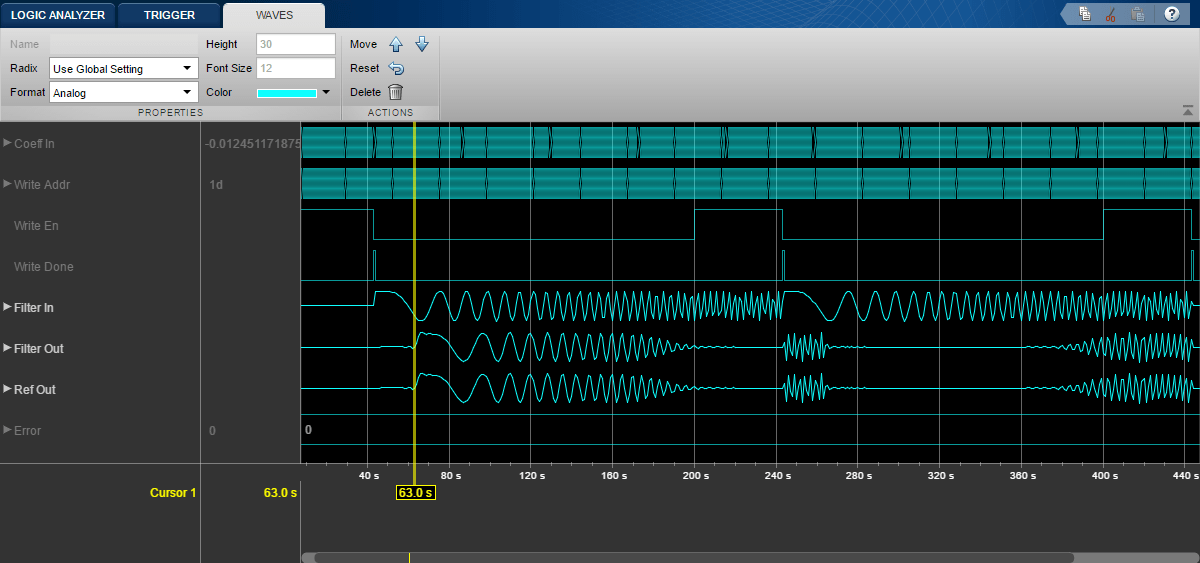The height and width of the screenshot is (563, 1200).
Task: Switch to the Logic Analyzer tab
Action: click(x=57, y=15)
